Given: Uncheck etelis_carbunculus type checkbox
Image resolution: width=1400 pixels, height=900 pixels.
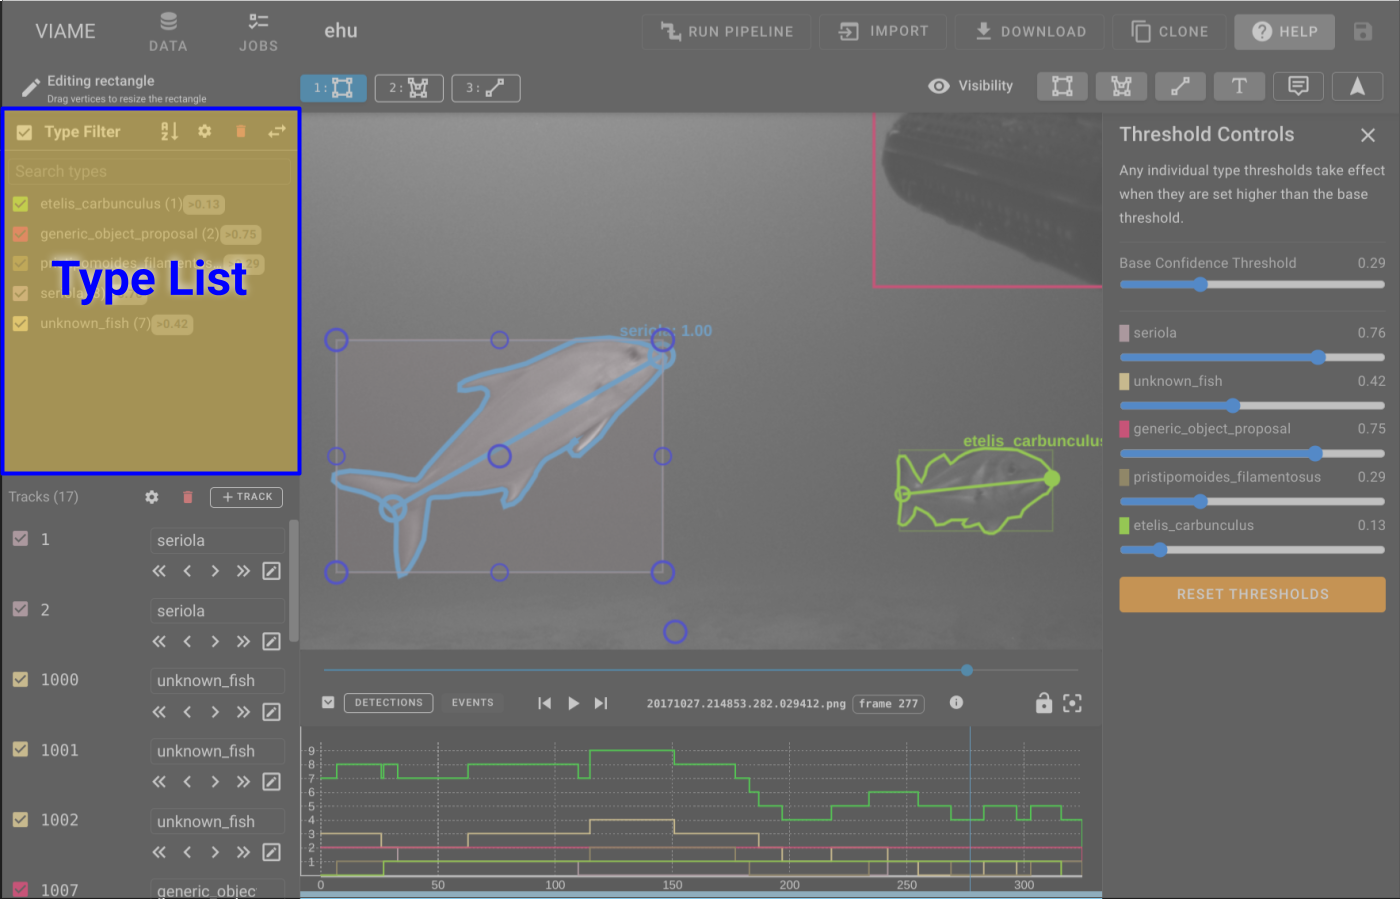Looking at the screenshot, I should coord(20,204).
